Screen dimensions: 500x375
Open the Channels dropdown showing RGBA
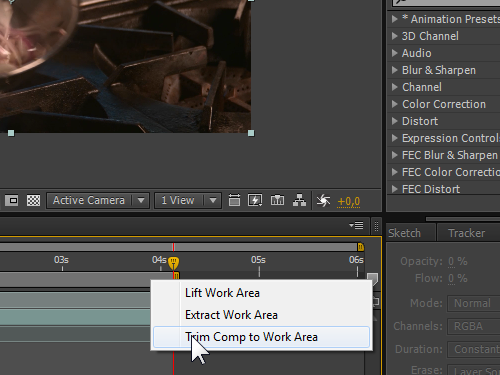tap(473, 326)
